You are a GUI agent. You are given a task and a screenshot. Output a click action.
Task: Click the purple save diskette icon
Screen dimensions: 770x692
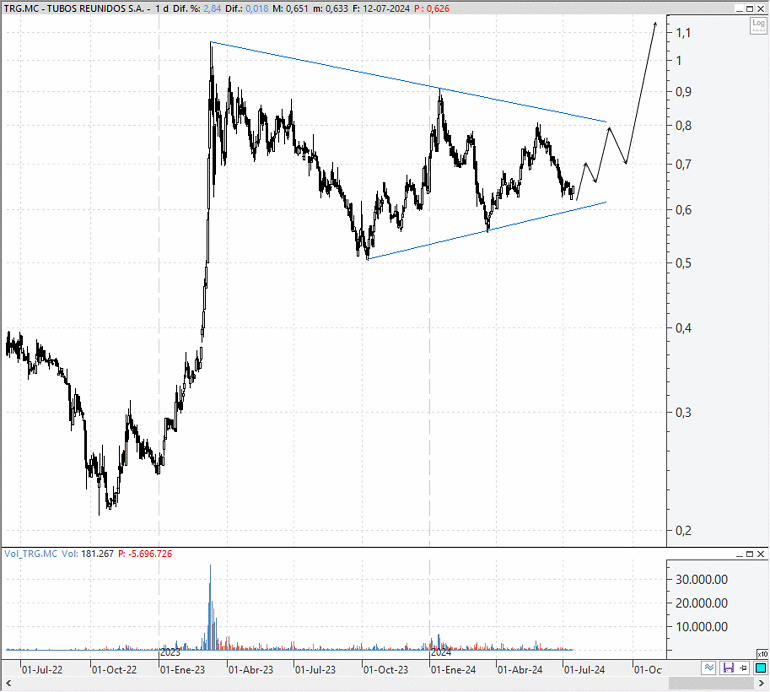click(x=728, y=668)
